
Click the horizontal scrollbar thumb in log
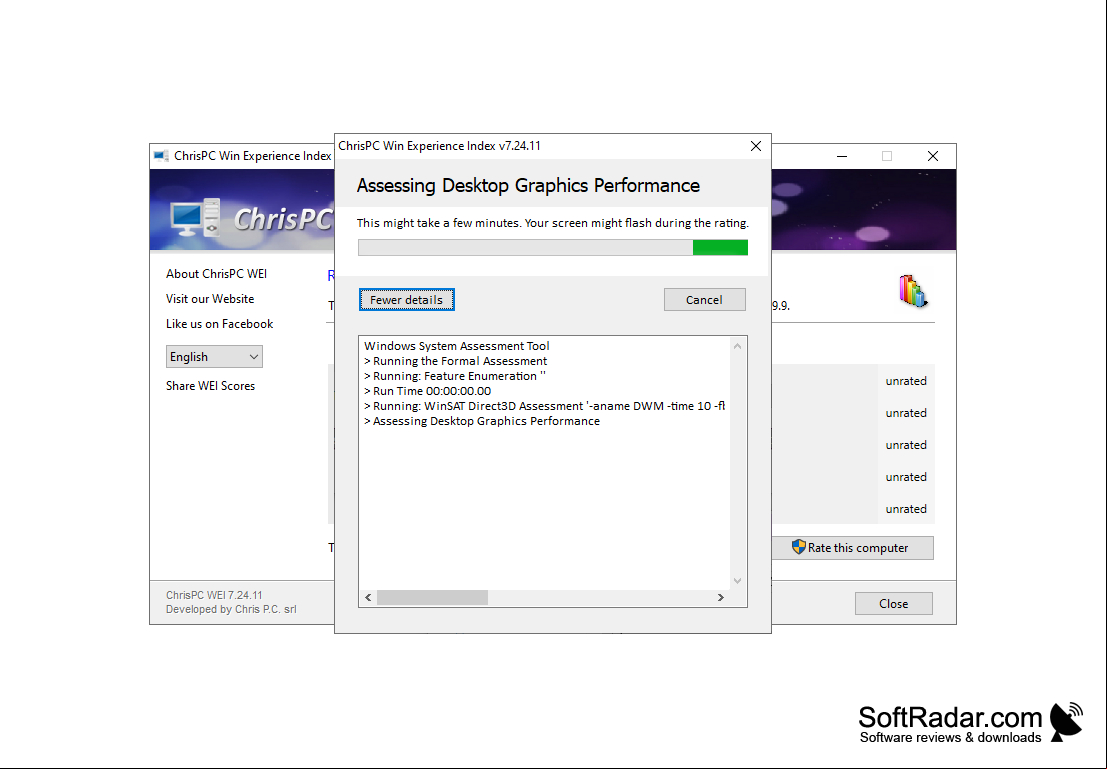click(432, 597)
